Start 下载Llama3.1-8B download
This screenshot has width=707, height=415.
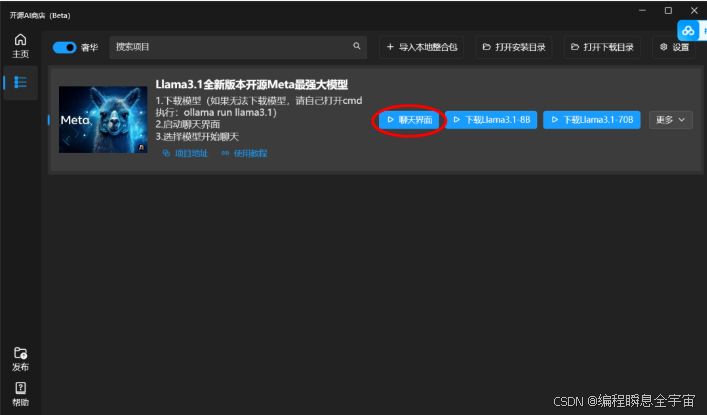pyautogui.click(x=491, y=120)
